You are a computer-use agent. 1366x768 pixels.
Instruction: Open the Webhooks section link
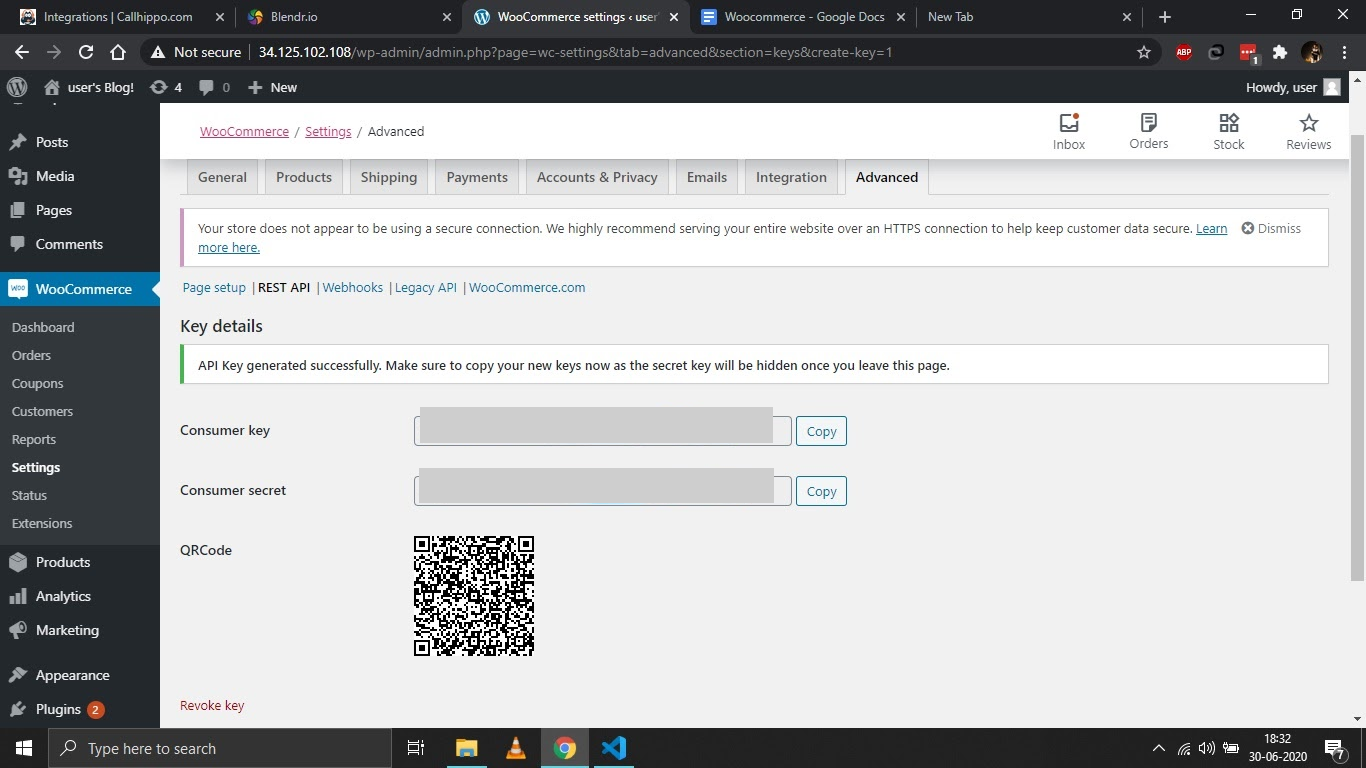pos(352,287)
